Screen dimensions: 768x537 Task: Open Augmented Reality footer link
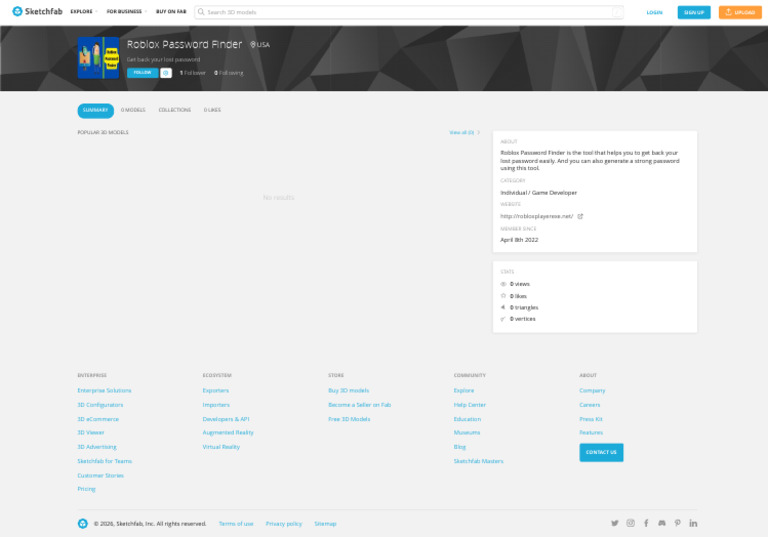tap(228, 433)
